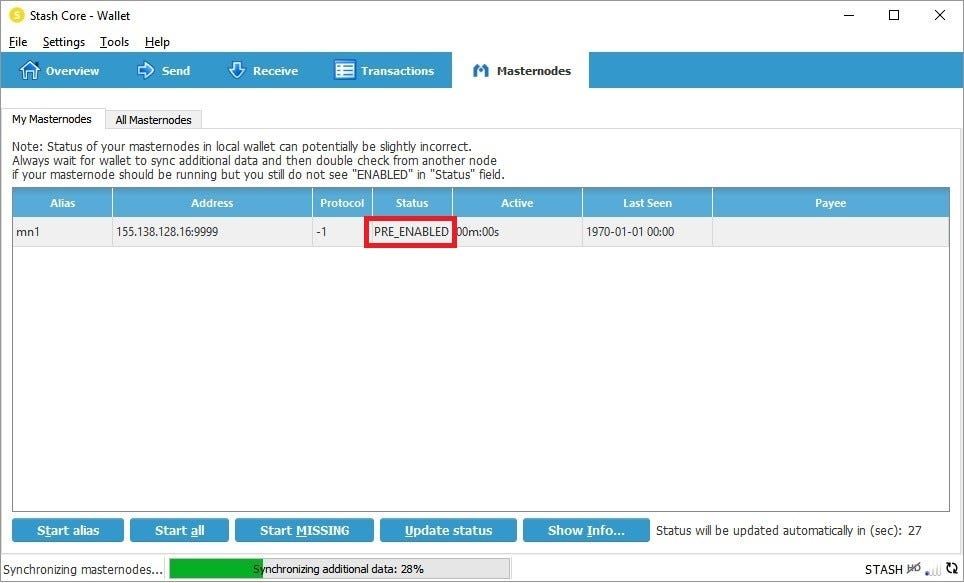Click the Stash Core coin logo

(17, 15)
